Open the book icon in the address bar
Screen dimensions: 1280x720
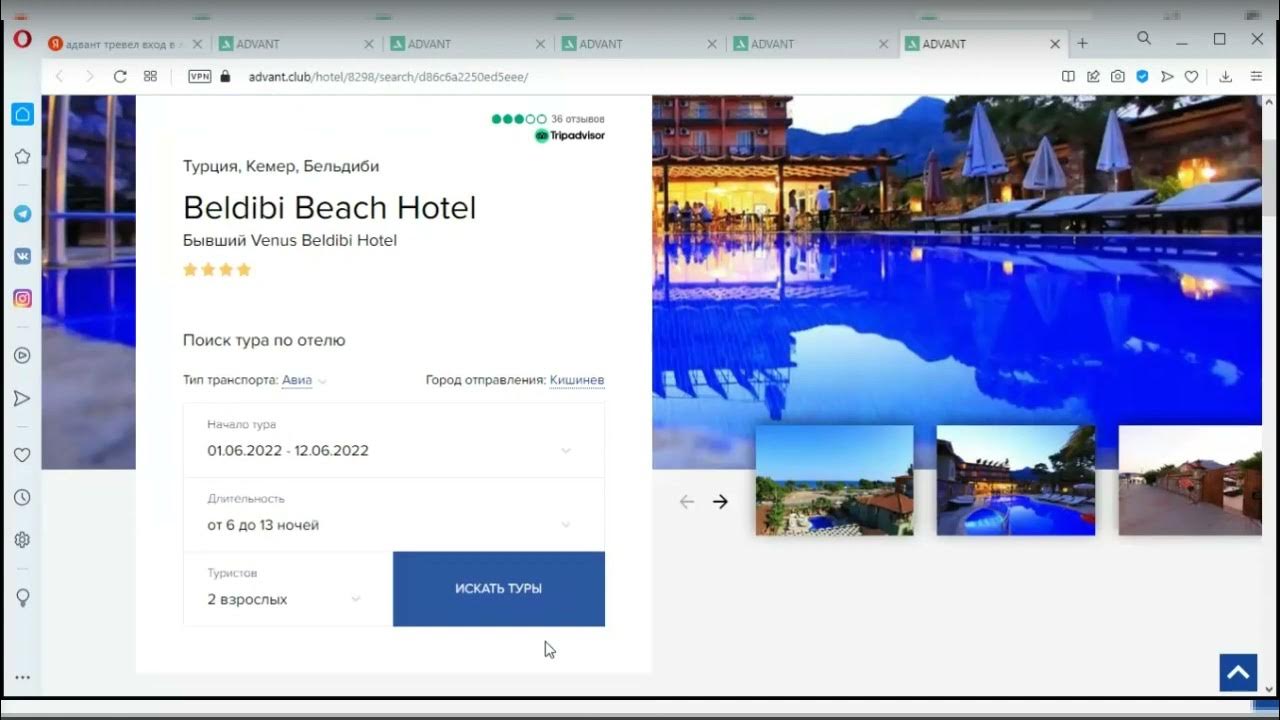(1068, 76)
